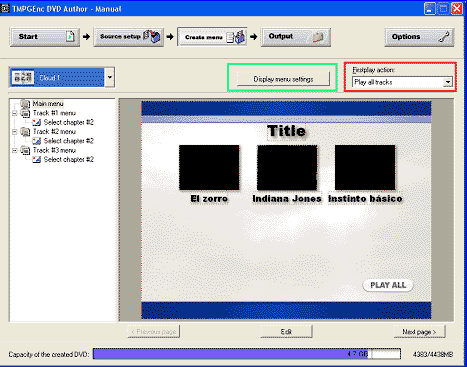The width and height of the screenshot is (467, 367).
Task: Click the Next page button
Action: [419, 332]
